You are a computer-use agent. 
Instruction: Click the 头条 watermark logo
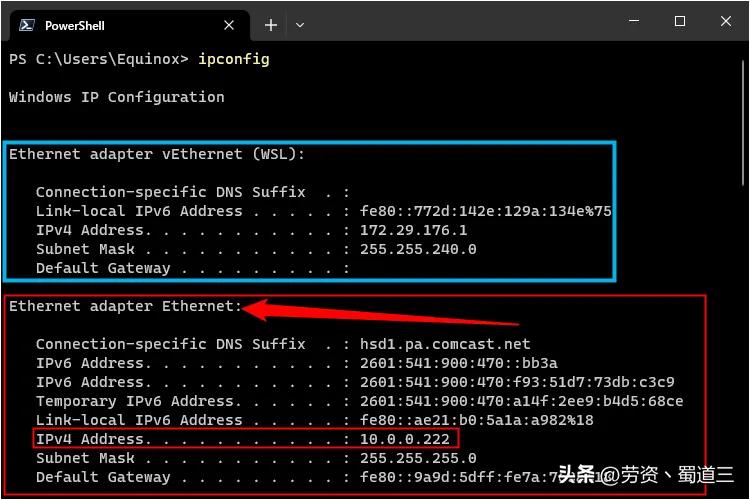click(577, 475)
